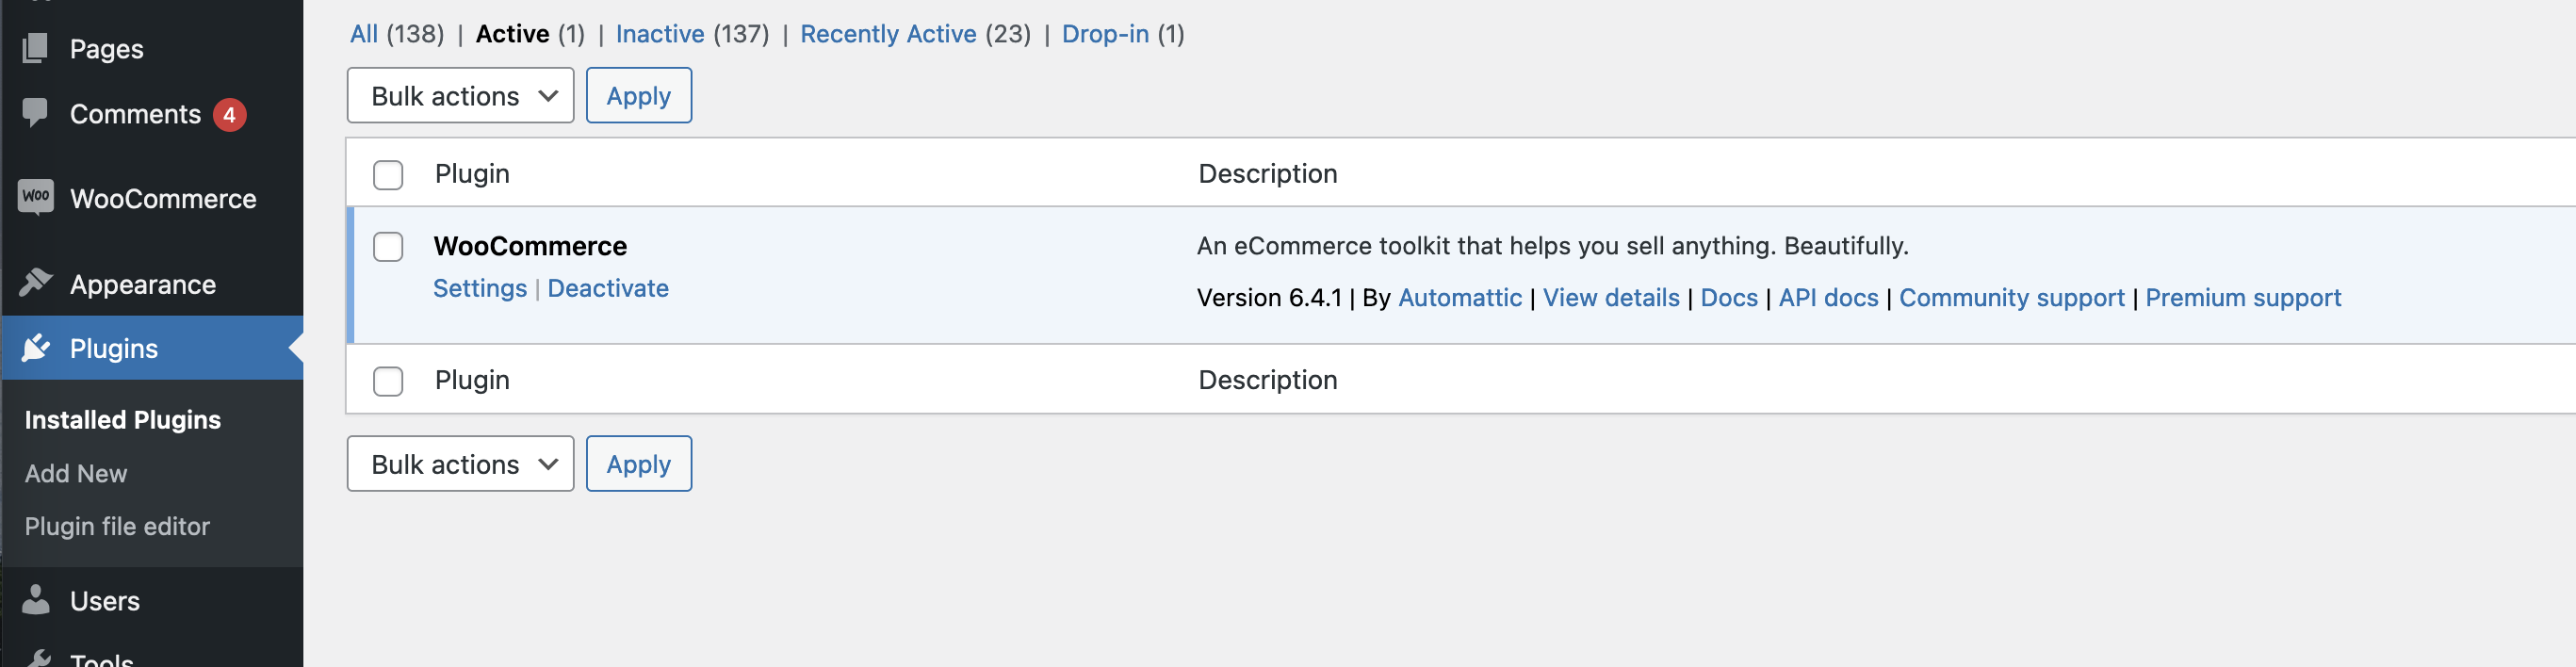Click the WooCommerce woo logo icon
Image resolution: width=2576 pixels, height=667 pixels.
click(36, 197)
